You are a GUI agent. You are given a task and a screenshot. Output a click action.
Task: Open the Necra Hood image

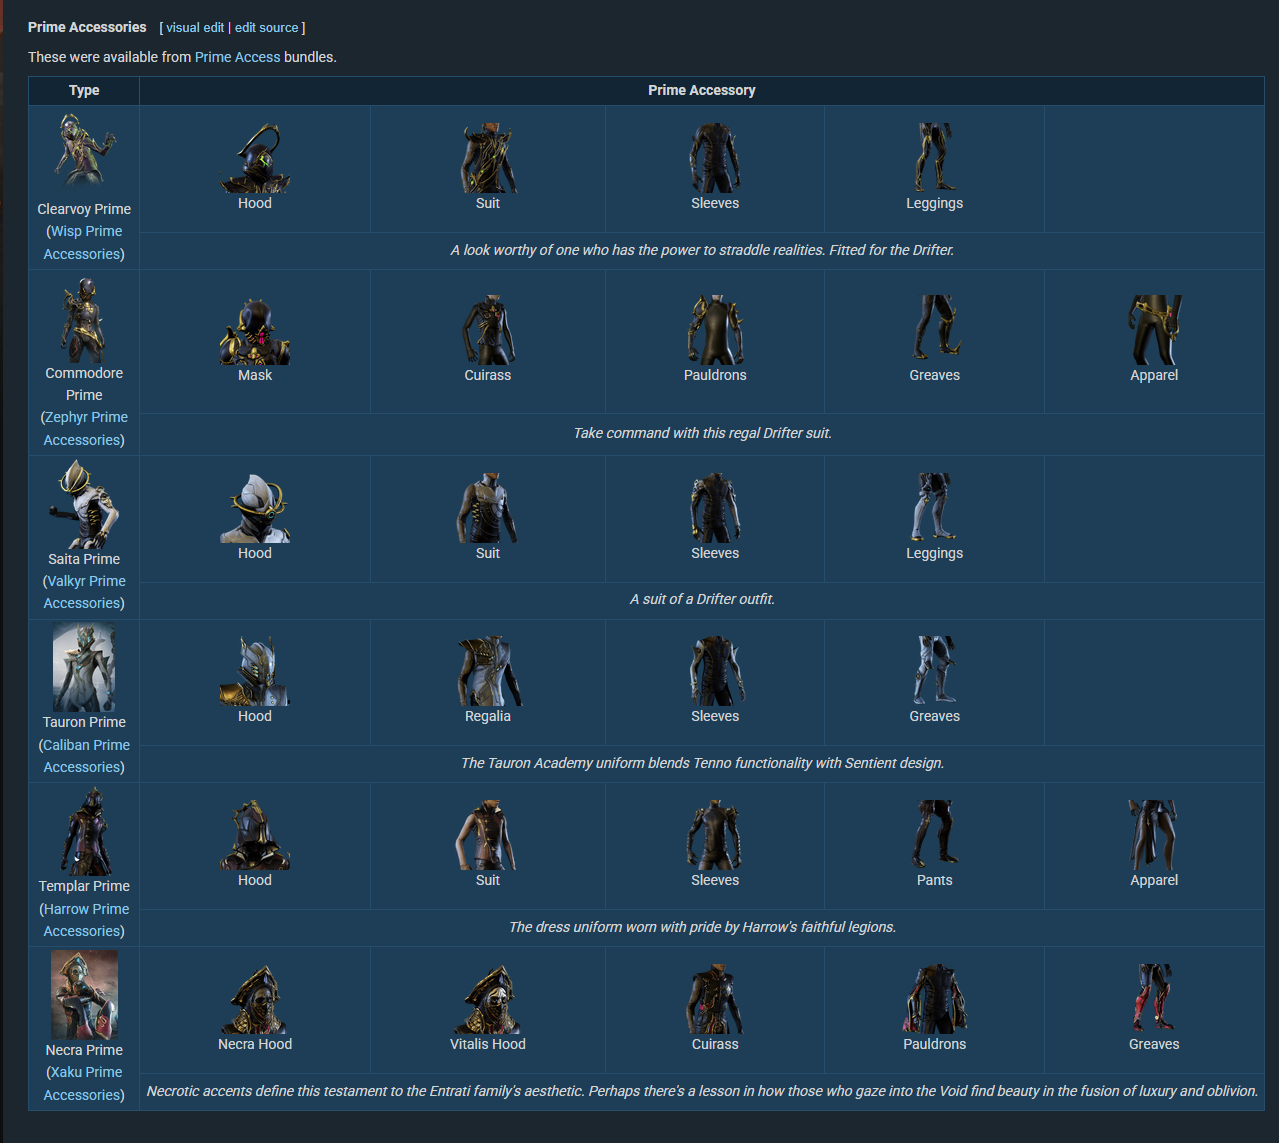coord(255,999)
